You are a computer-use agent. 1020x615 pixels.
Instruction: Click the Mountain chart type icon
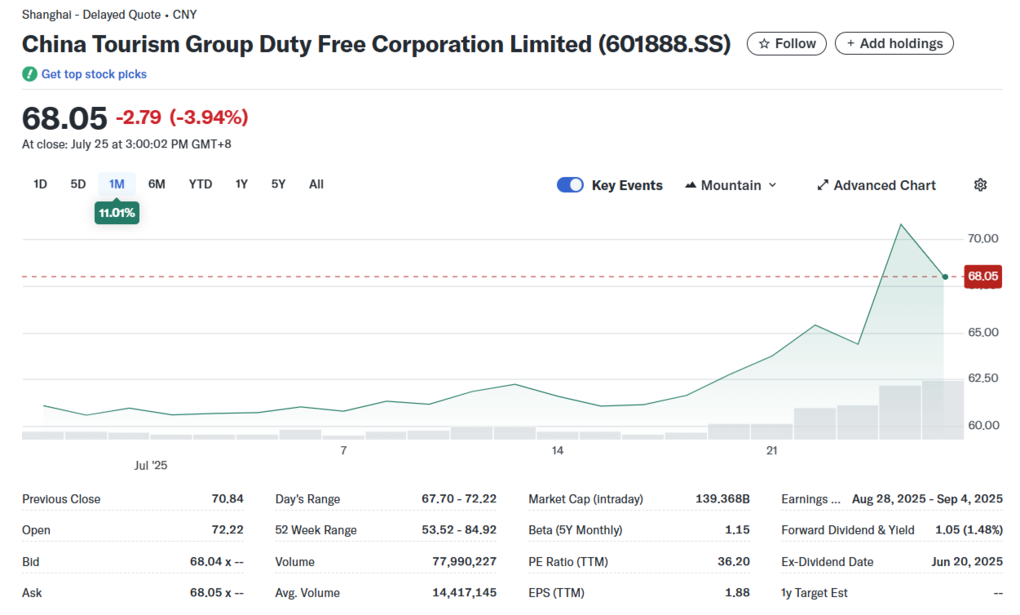691,185
